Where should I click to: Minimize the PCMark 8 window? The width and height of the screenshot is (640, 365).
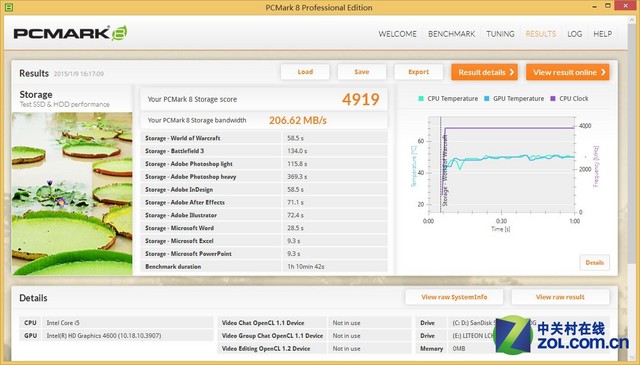tap(593, 6)
